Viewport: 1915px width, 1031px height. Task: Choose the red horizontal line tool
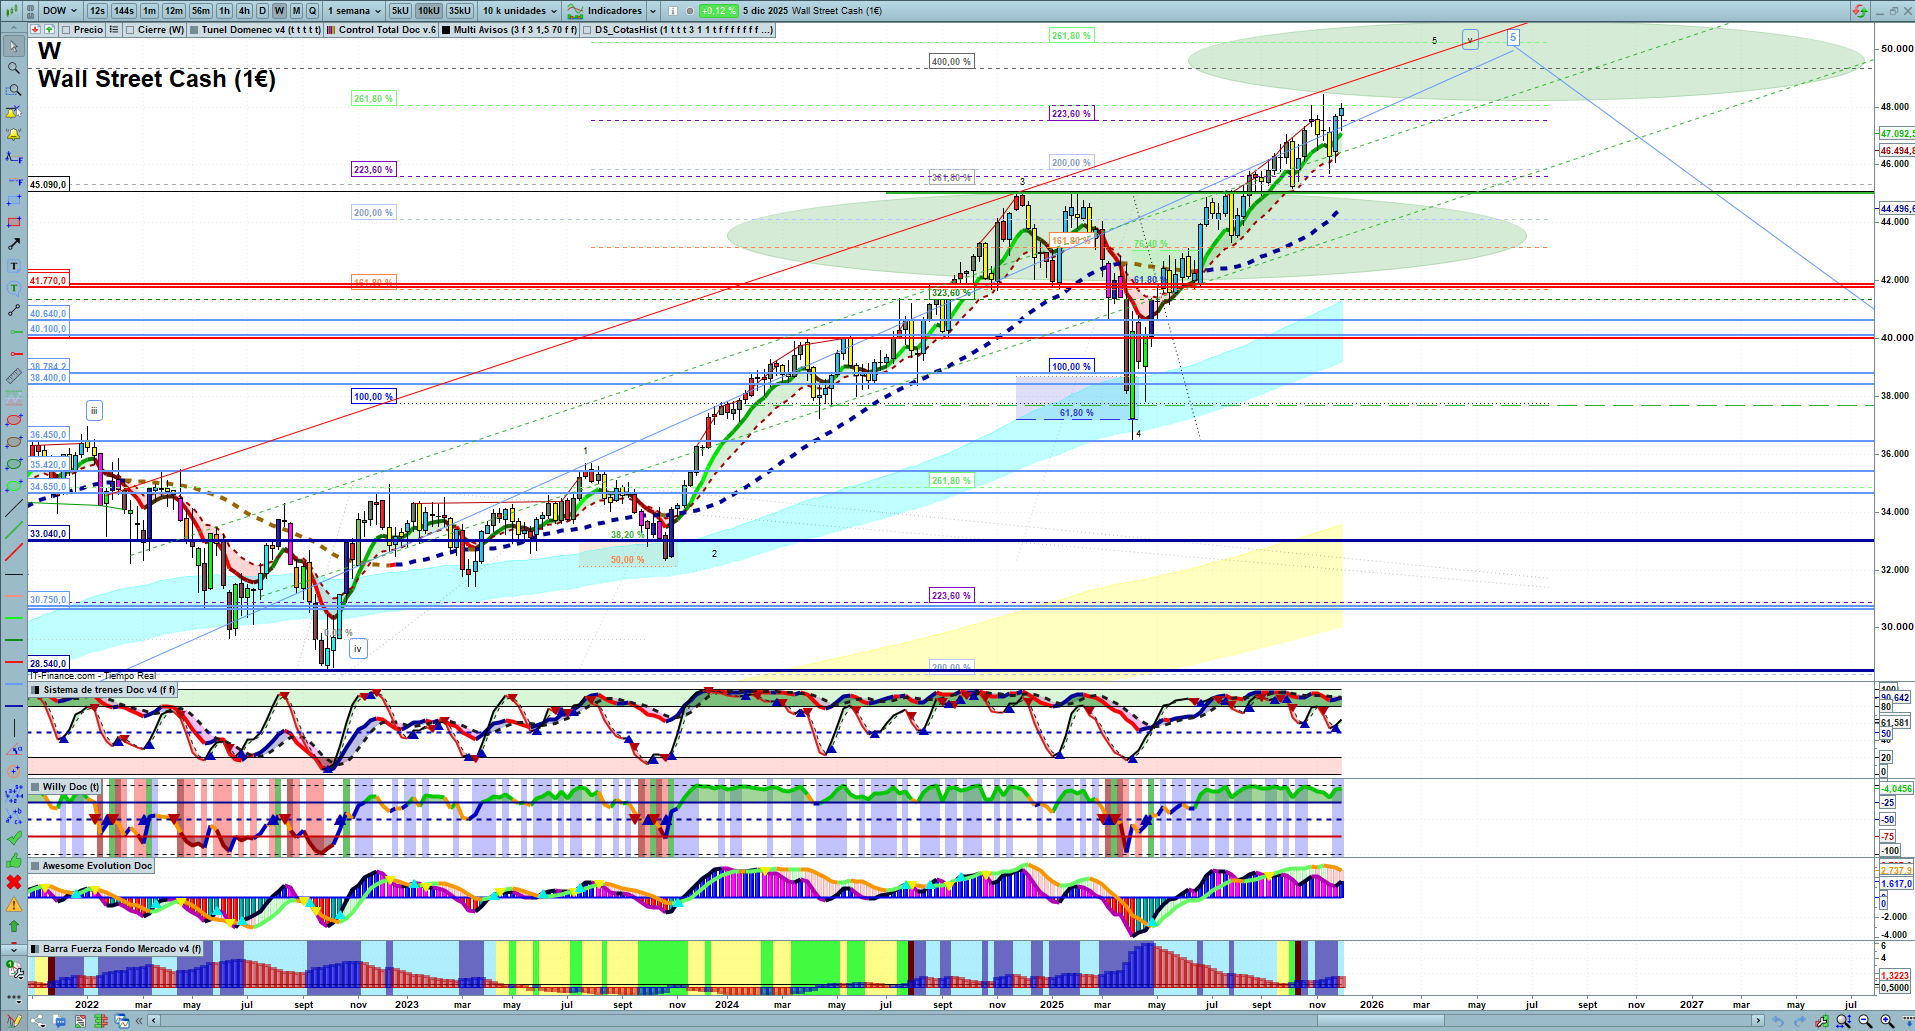[x=14, y=354]
